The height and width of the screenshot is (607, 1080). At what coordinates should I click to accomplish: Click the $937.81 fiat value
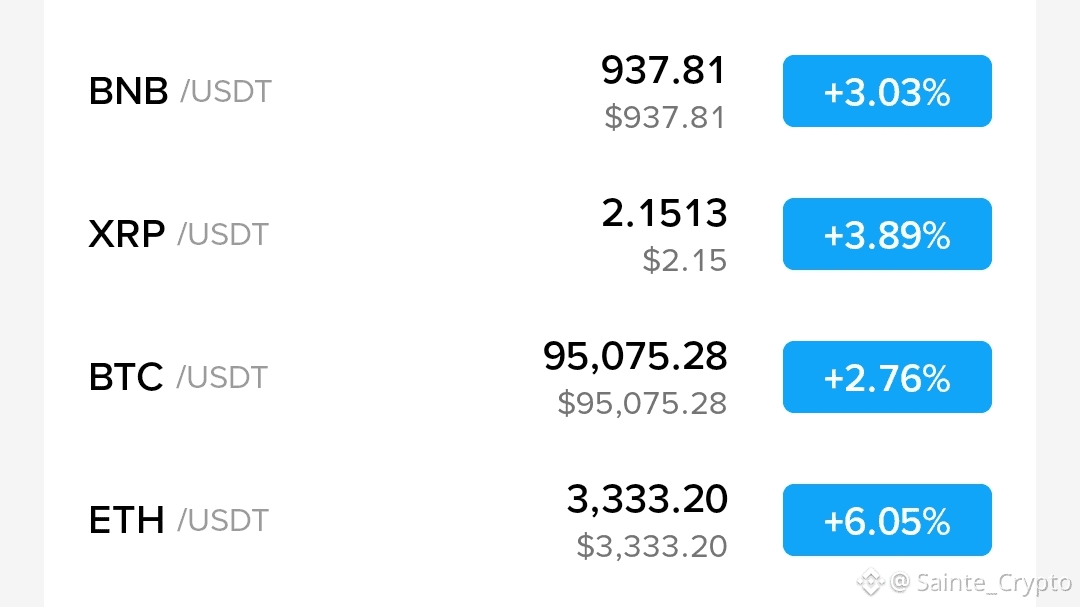[x=665, y=117]
